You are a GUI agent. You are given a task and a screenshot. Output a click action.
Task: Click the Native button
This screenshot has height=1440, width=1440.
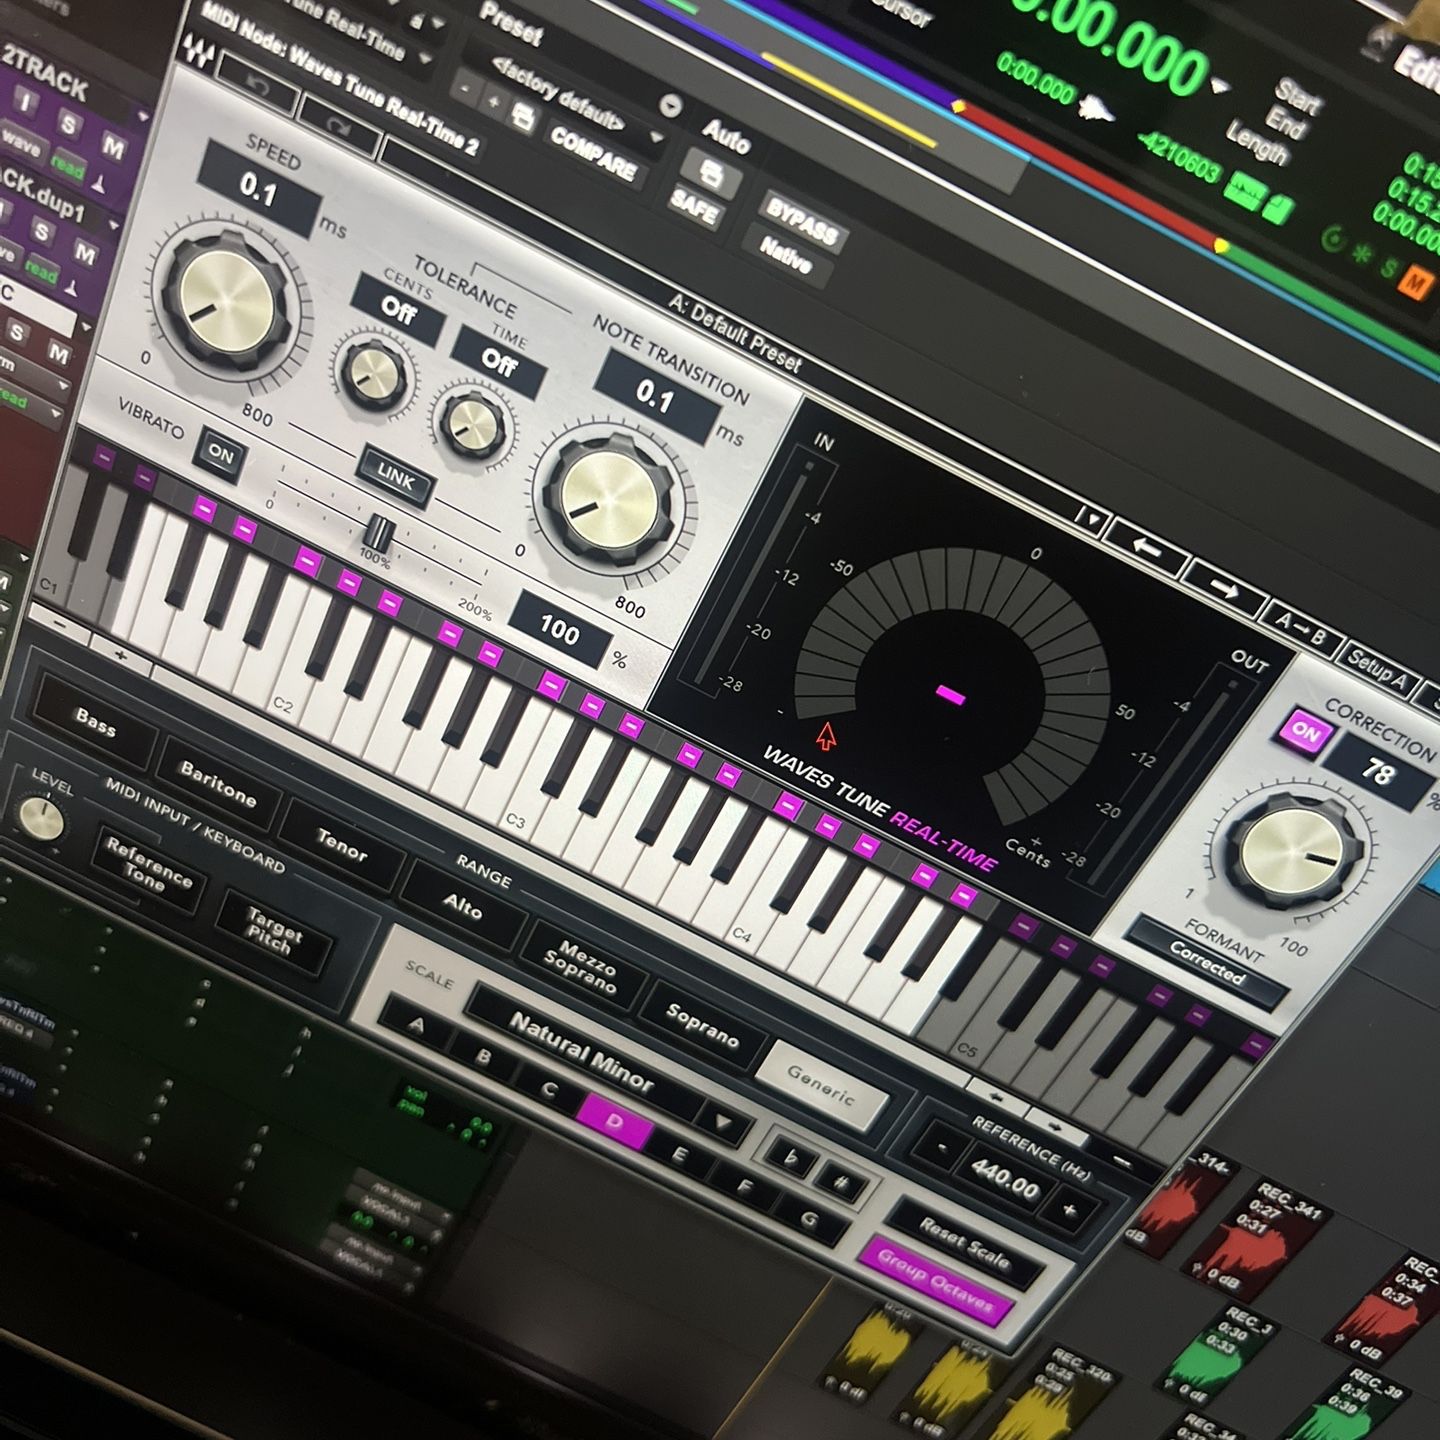click(x=786, y=258)
